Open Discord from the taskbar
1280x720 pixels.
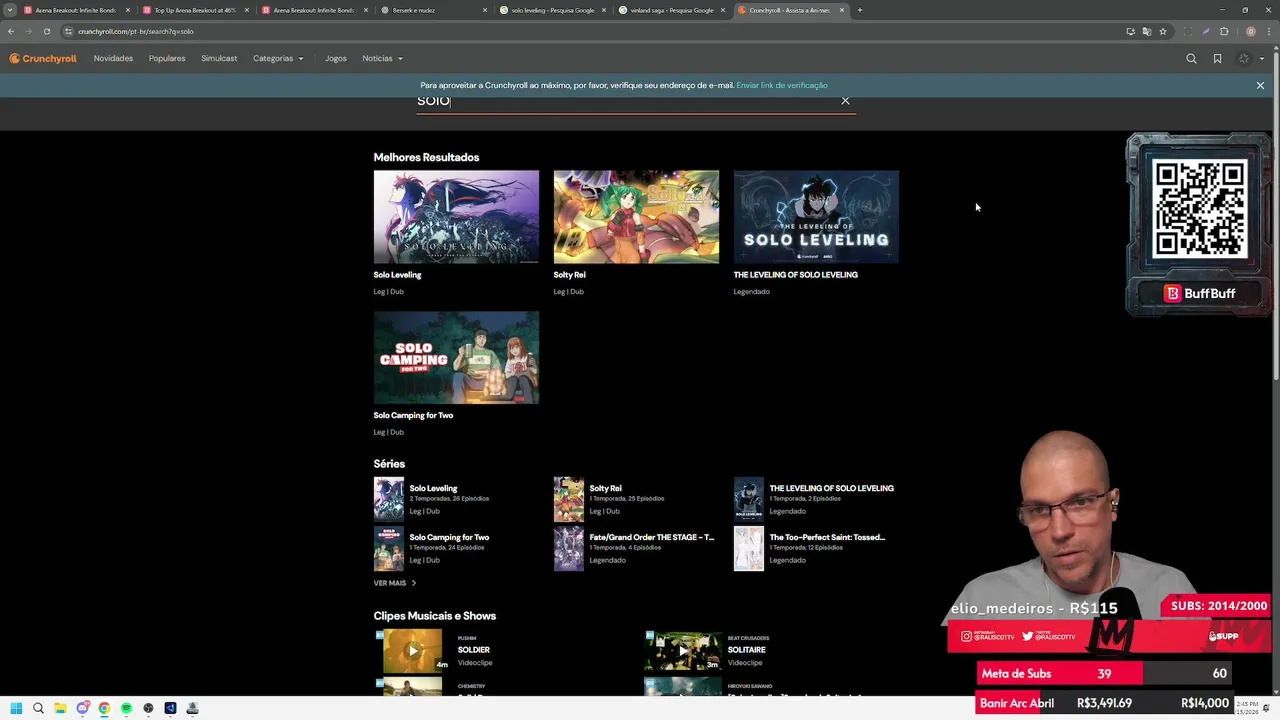[82, 708]
